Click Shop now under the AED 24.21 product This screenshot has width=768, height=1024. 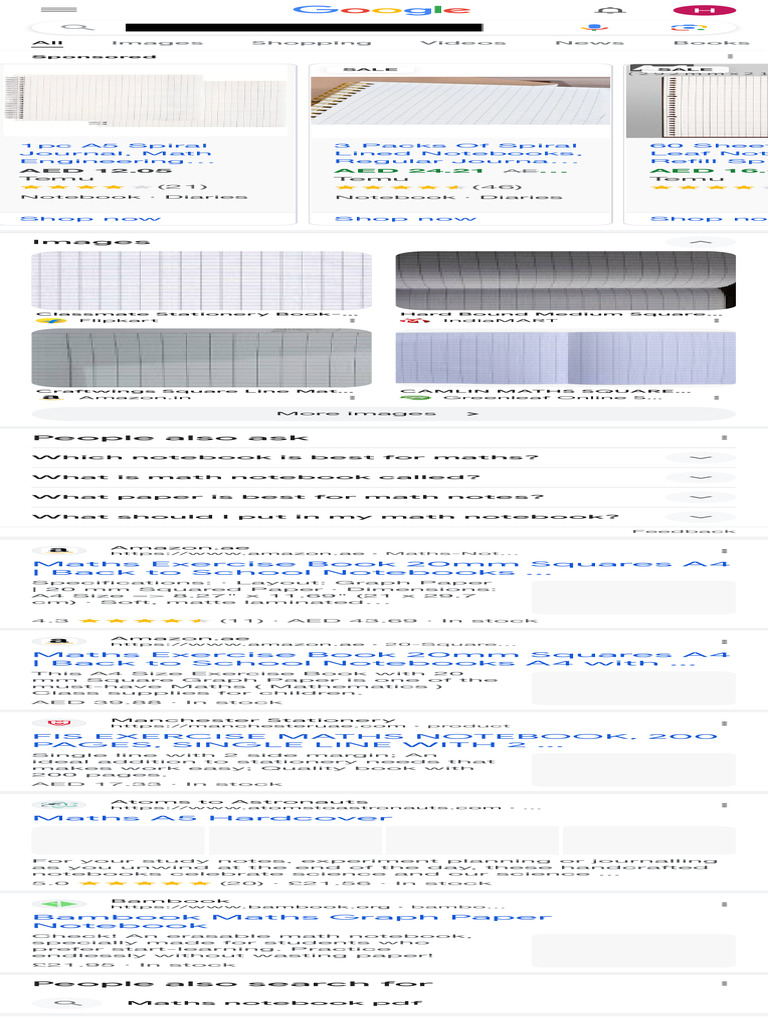coord(406,219)
